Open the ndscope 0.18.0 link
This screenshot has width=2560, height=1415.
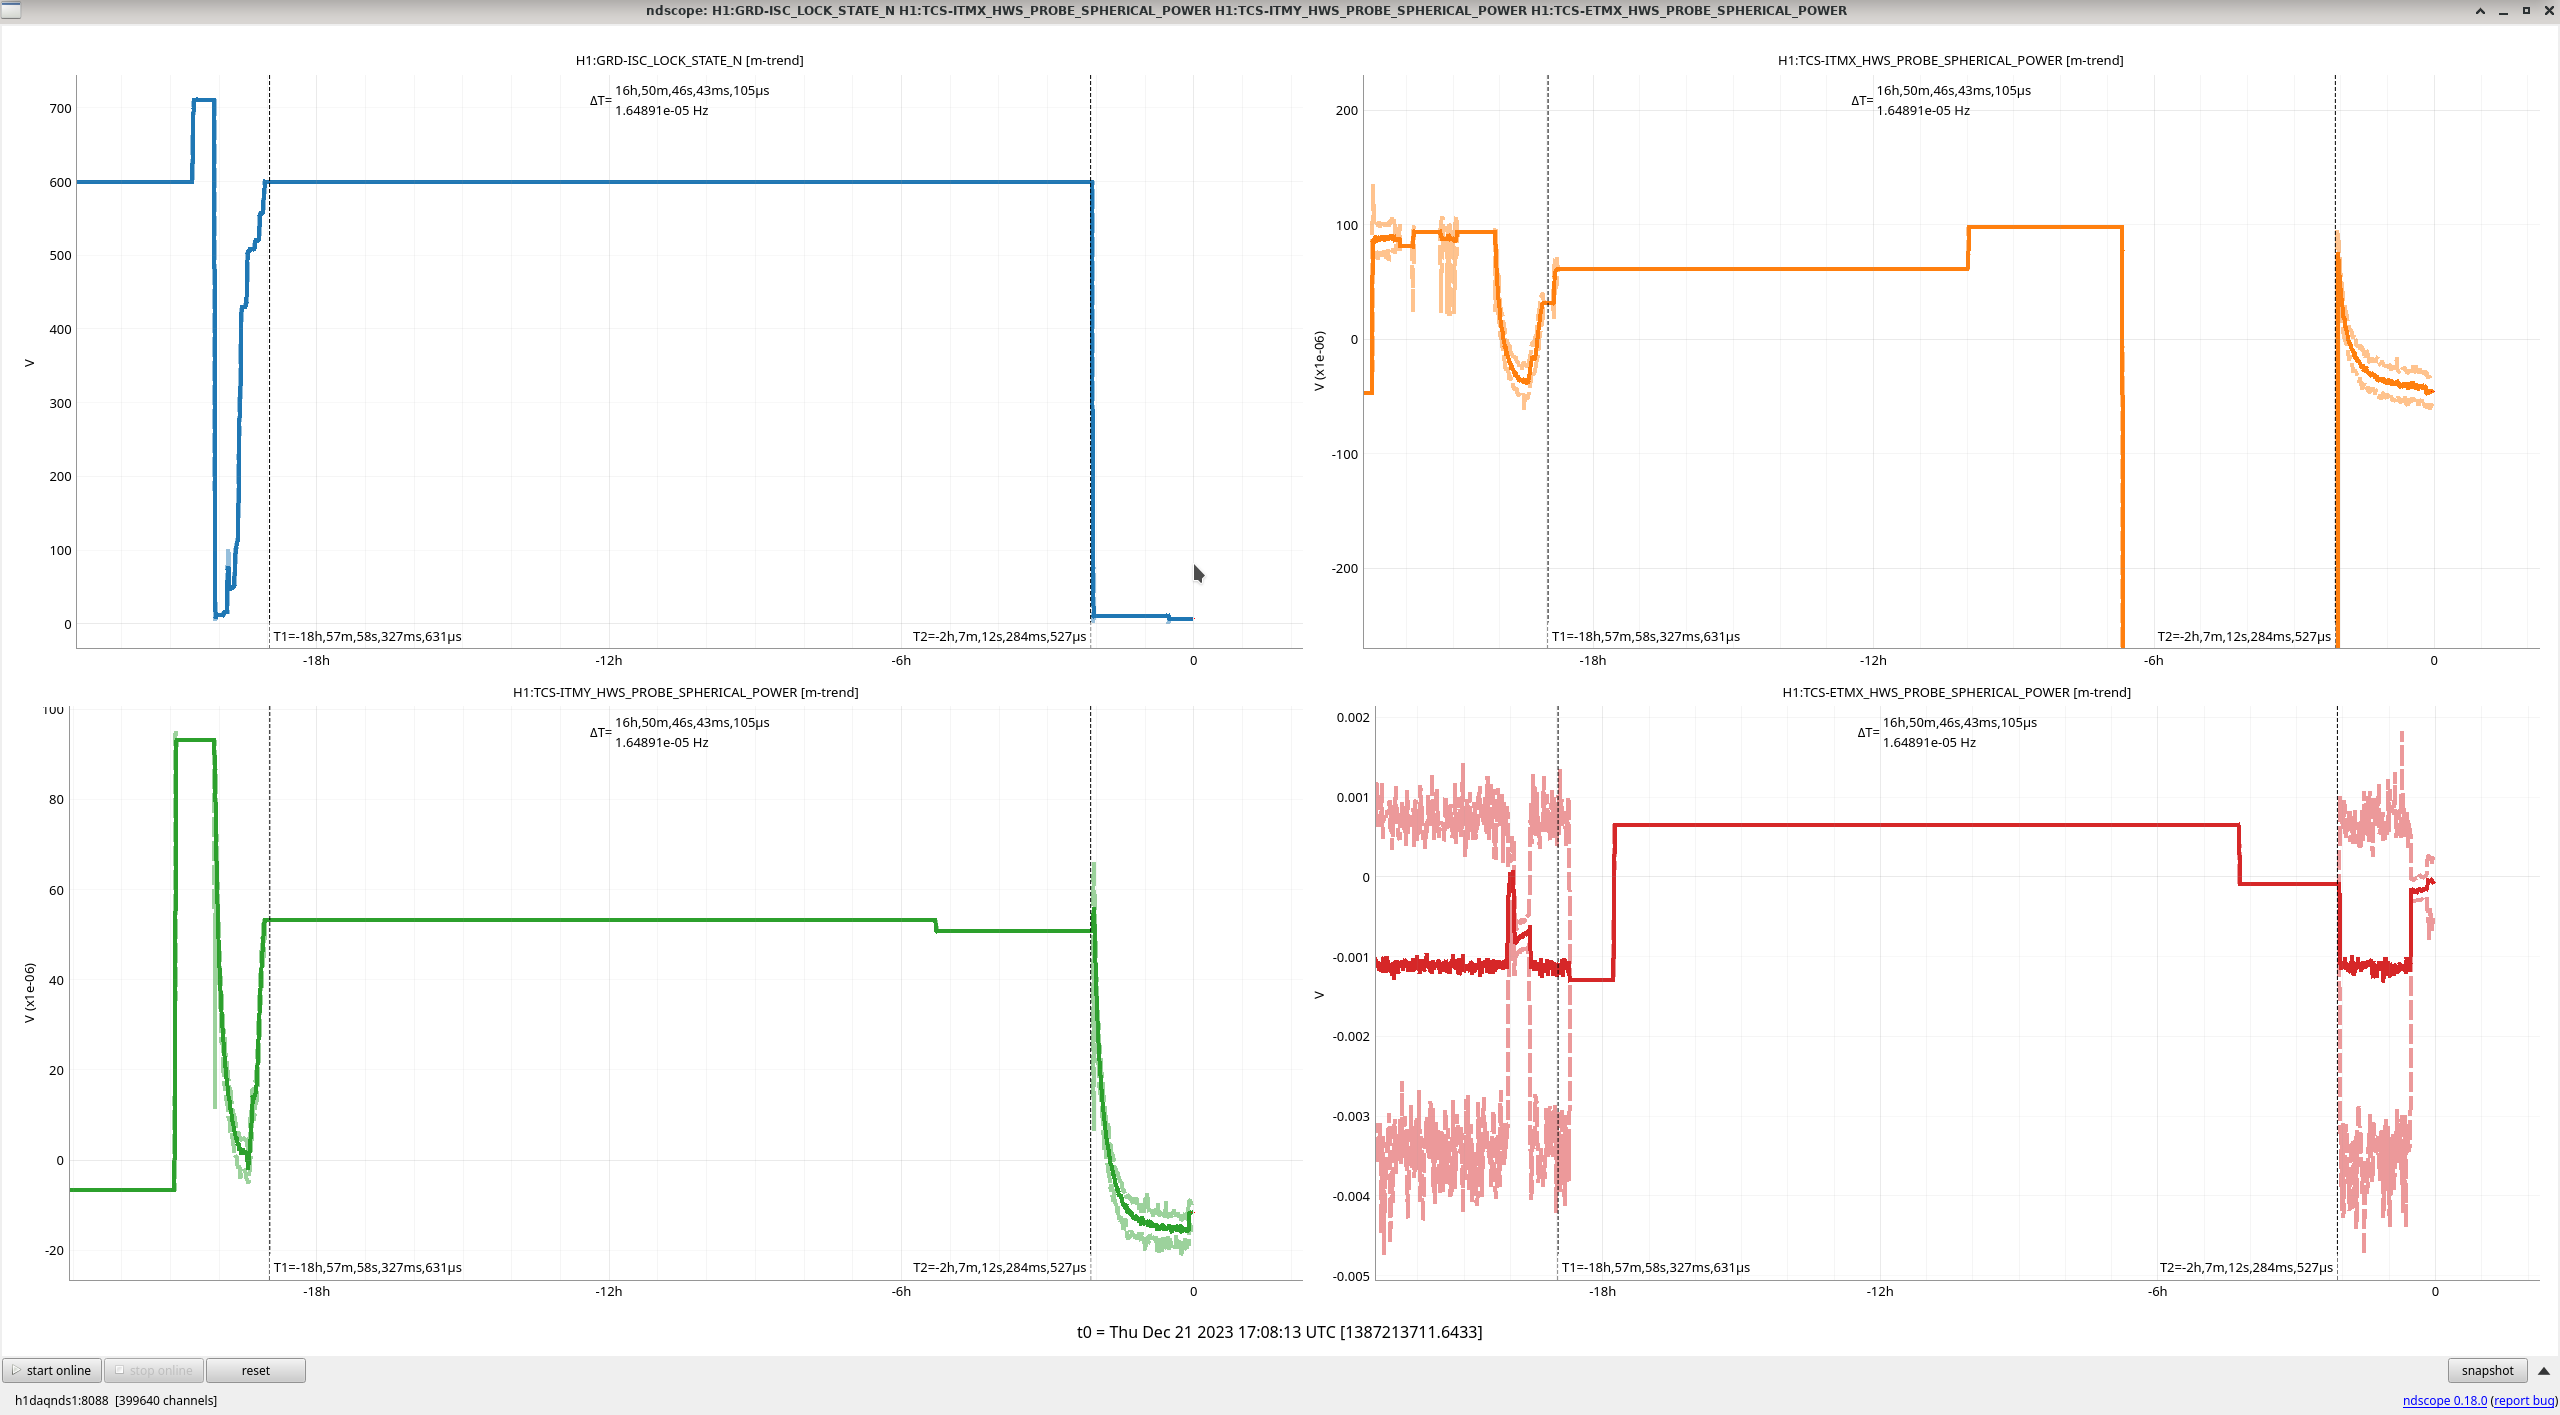[x=2444, y=1400]
